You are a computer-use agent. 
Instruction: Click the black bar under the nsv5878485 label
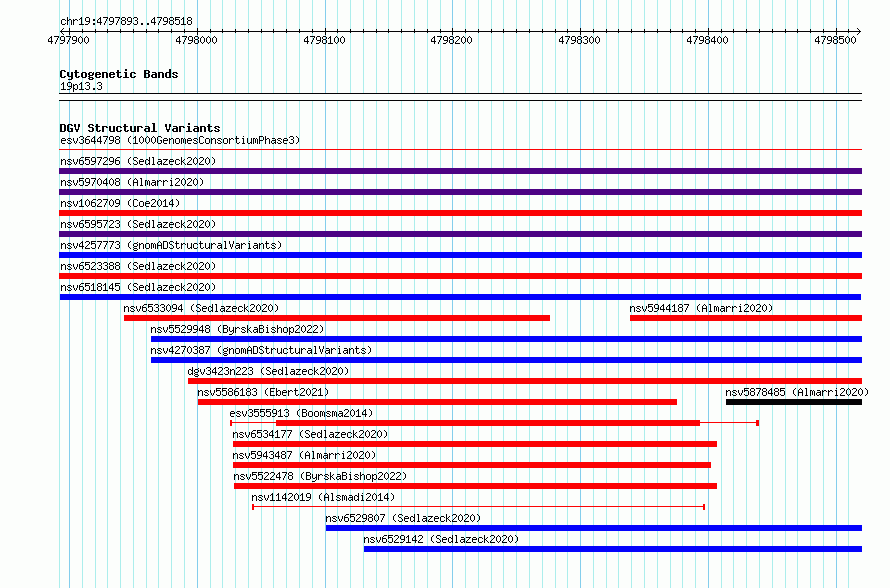point(794,402)
